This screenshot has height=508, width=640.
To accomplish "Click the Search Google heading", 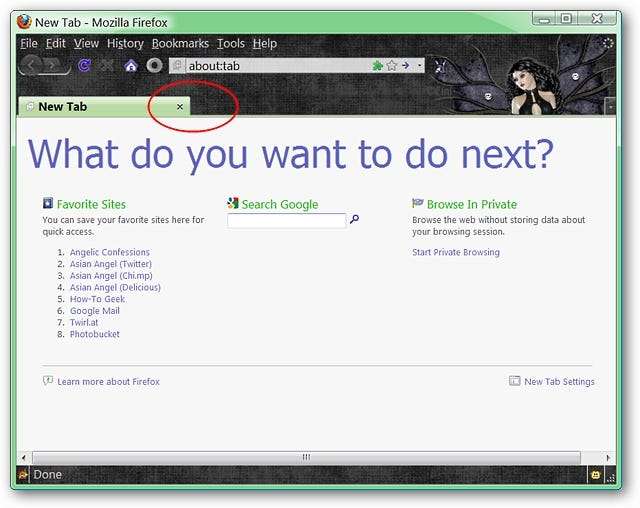I will point(280,204).
